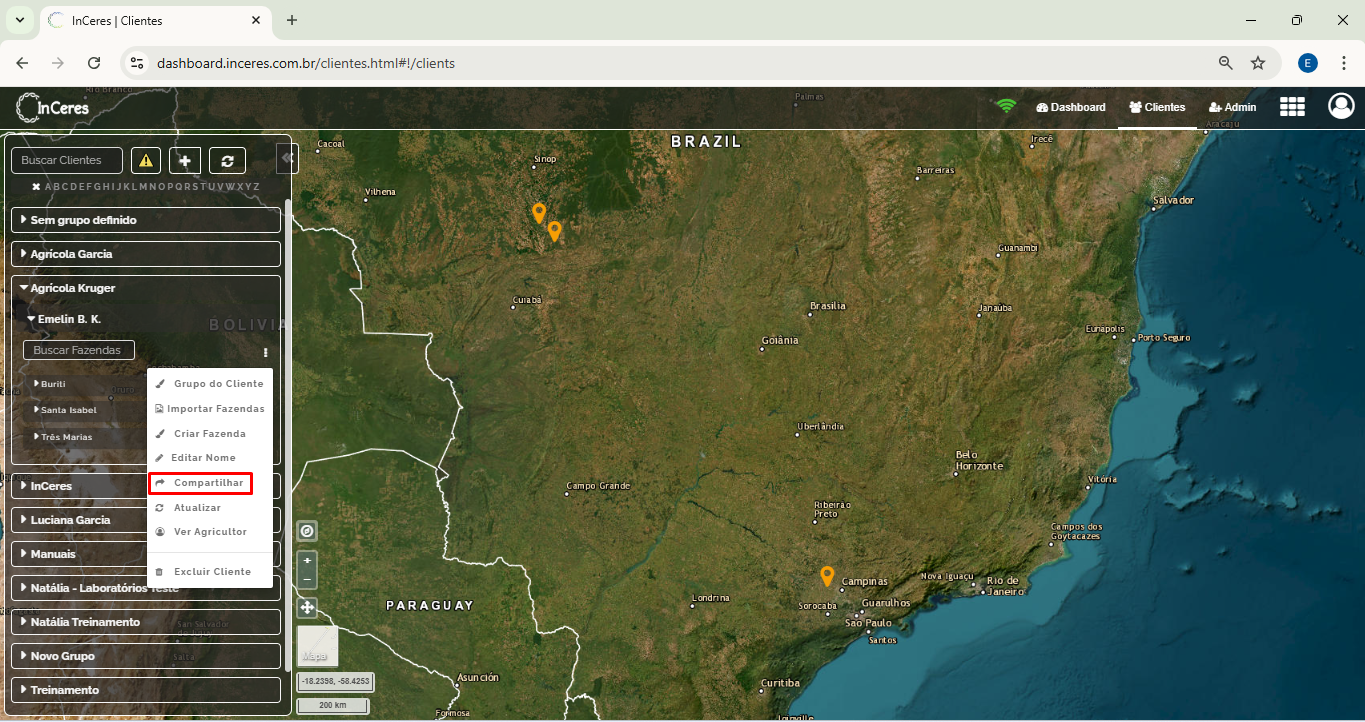Screen dimensions: 1365x722
Task: Open the user profile avatar in header
Action: (x=1341, y=106)
